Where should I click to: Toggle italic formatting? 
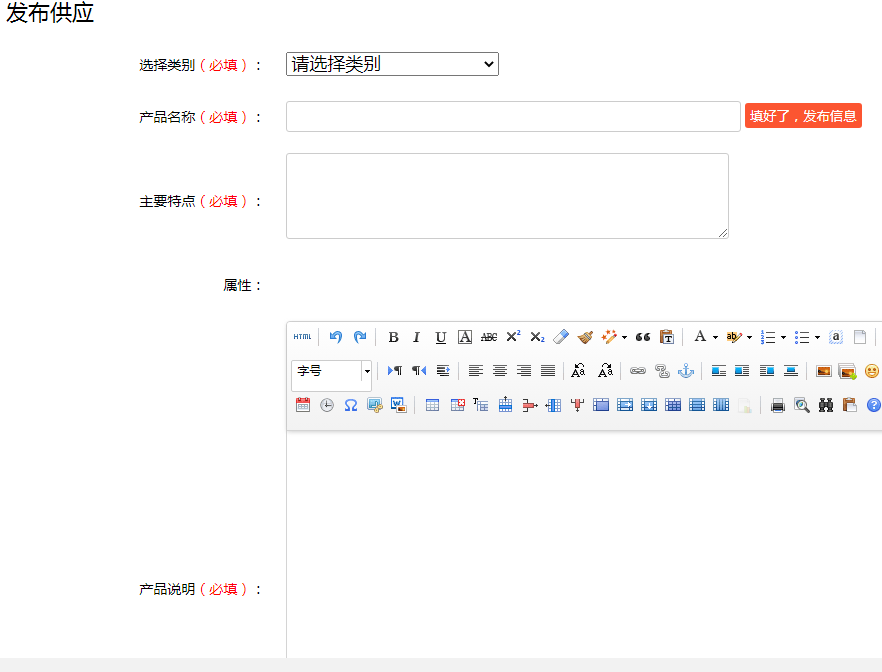(x=417, y=337)
